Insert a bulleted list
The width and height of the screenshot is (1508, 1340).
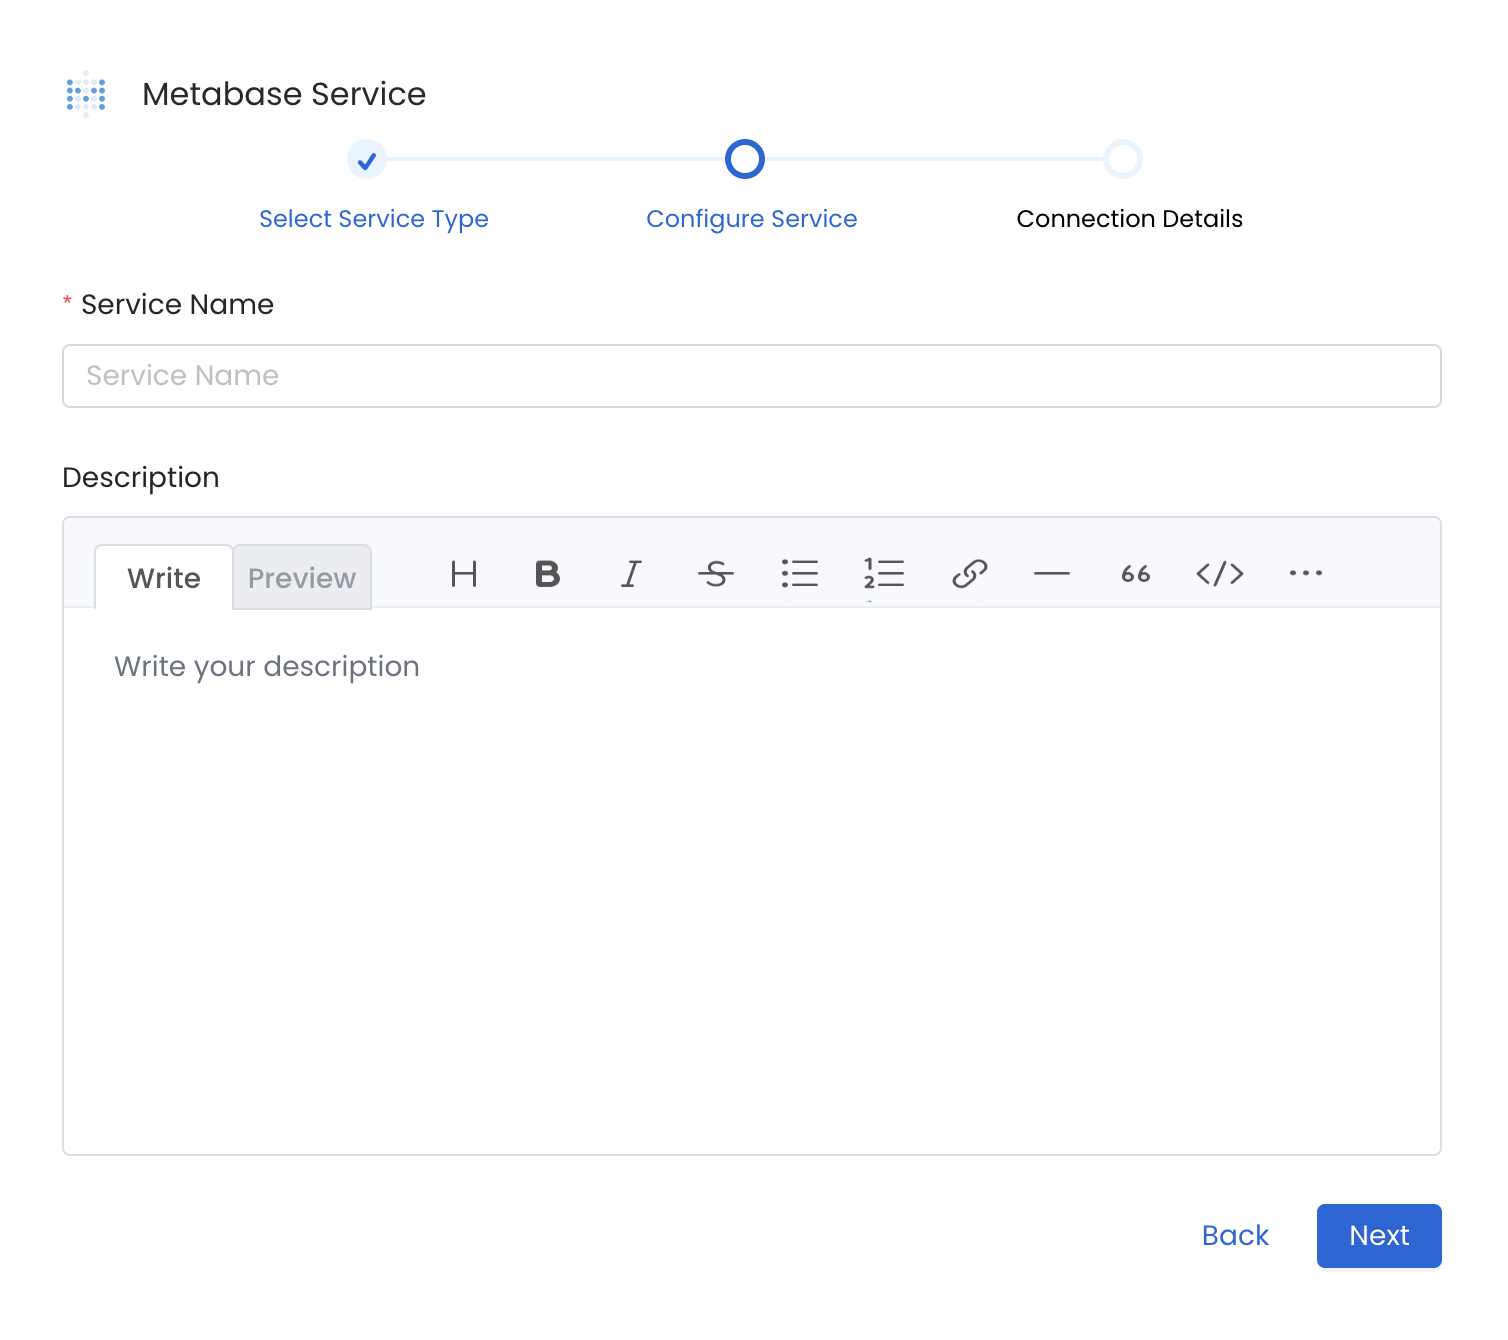800,575
